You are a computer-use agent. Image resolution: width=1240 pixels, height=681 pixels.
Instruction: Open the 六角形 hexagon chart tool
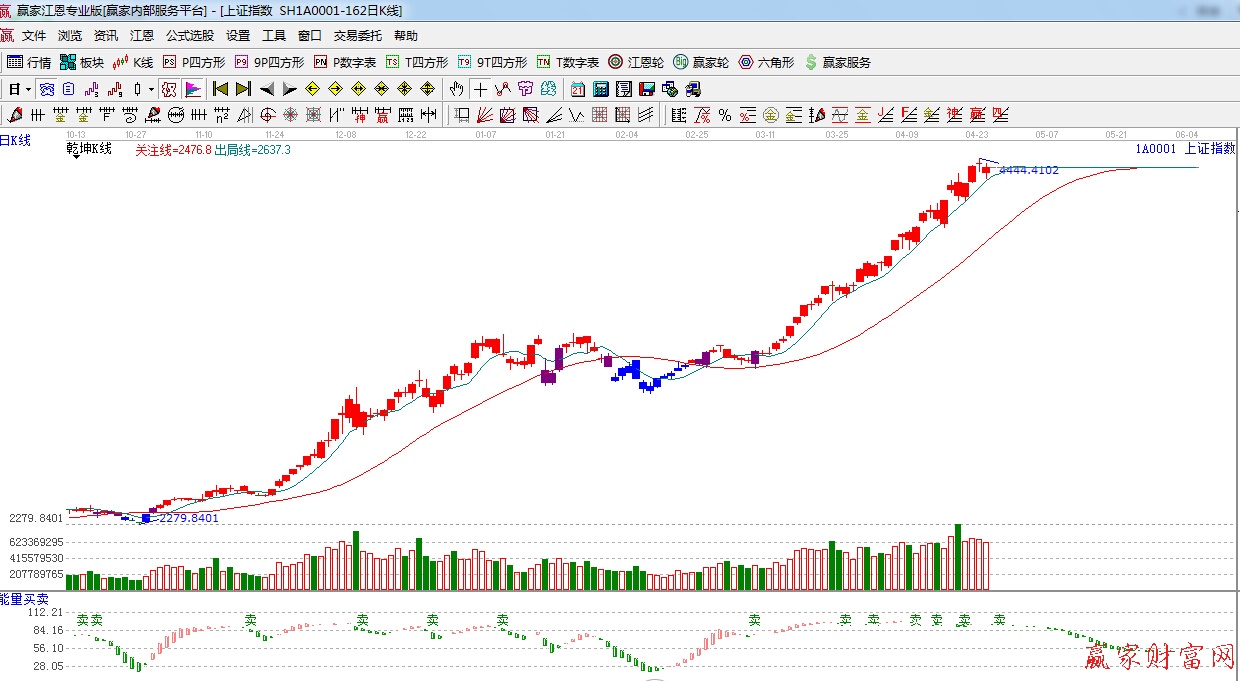(766, 62)
